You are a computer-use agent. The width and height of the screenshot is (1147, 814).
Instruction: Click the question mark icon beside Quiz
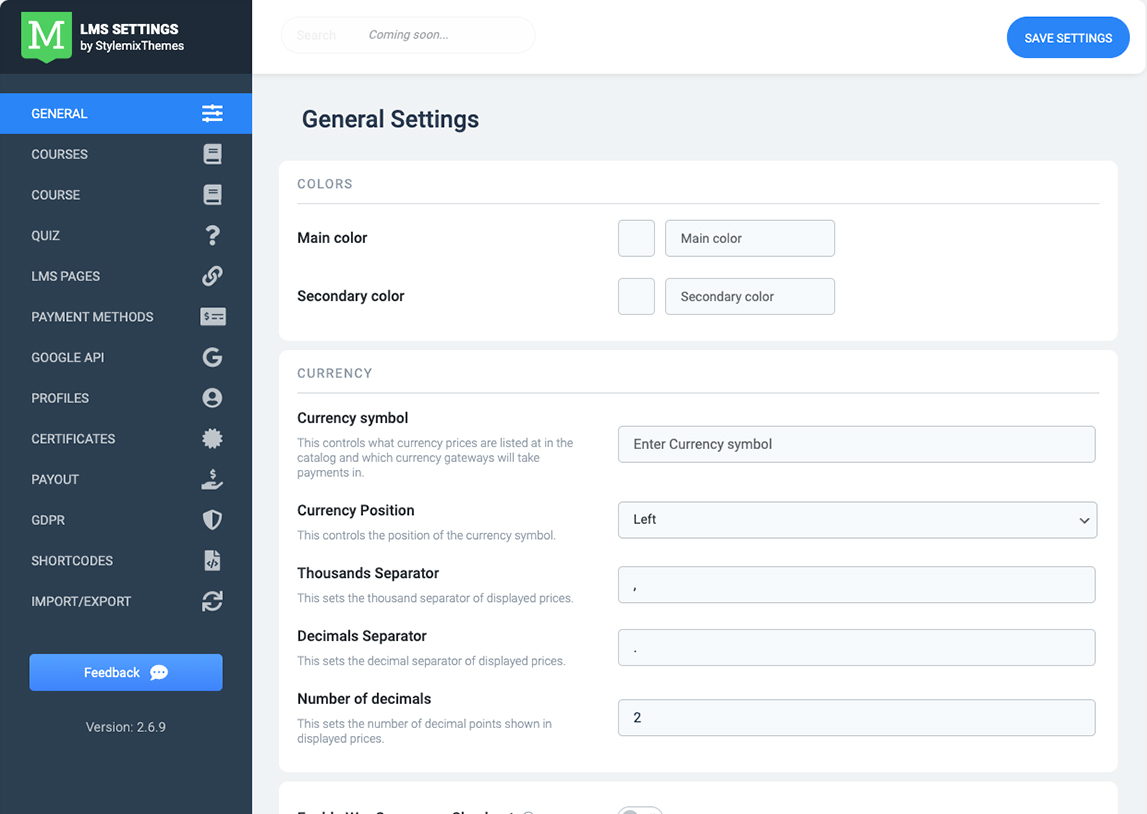pos(212,236)
